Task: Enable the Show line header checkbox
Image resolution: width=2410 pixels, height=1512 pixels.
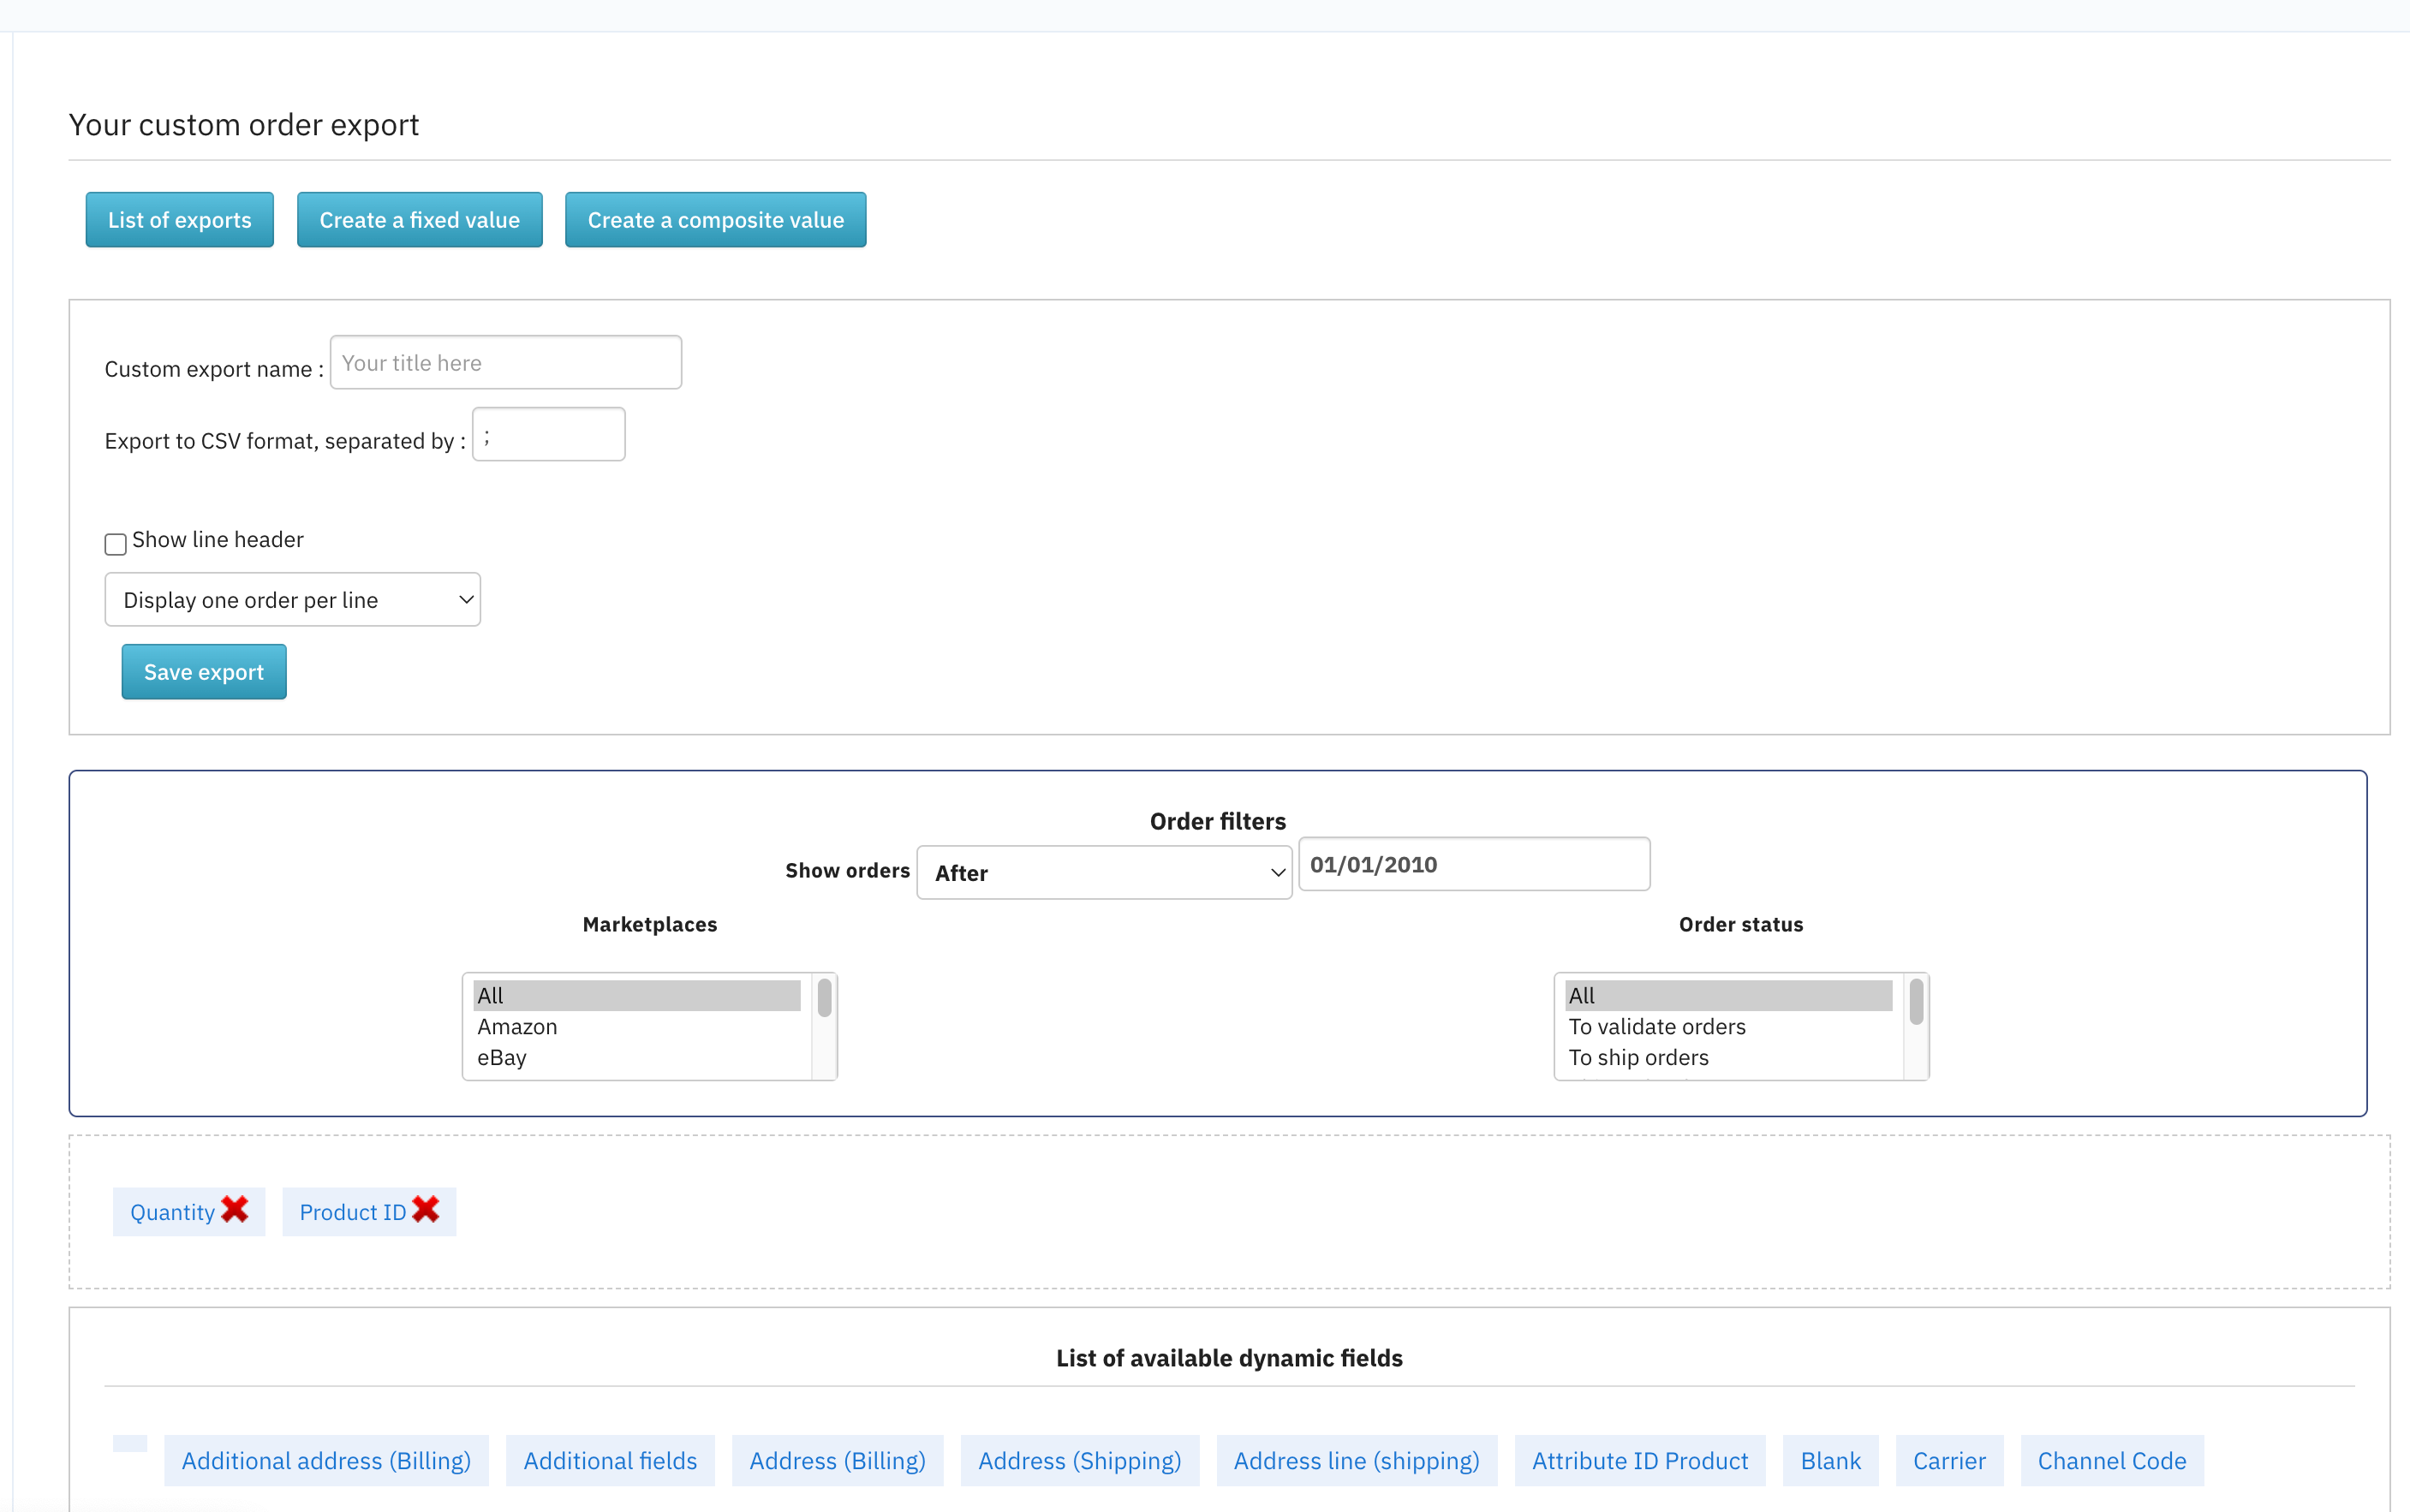Action: (x=115, y=544)
